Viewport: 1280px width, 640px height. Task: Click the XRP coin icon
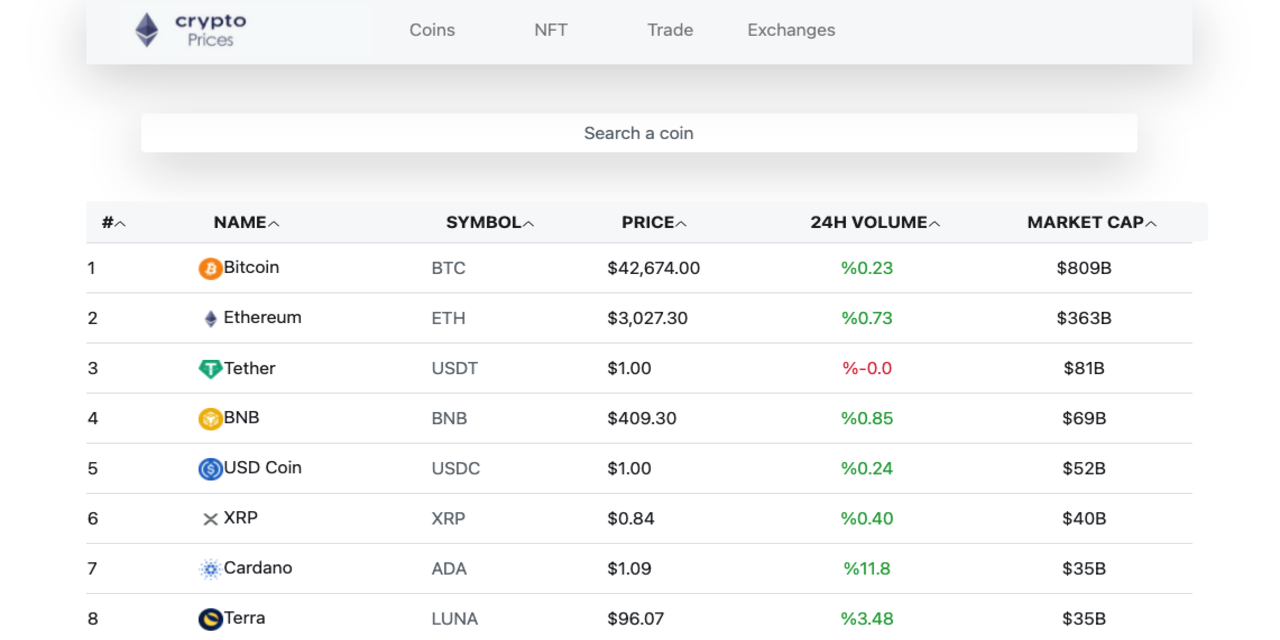[x=210, y=519]
